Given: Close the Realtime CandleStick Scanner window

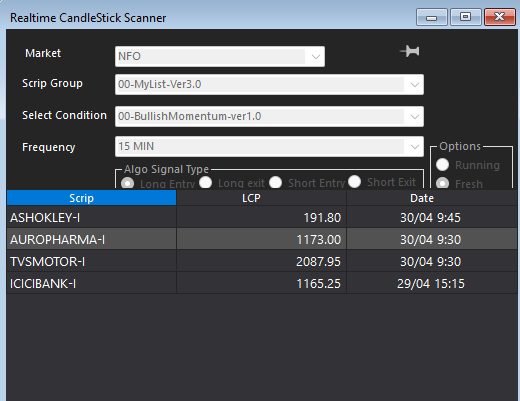Looking at the screenshot, I should (x=500, y=17).
